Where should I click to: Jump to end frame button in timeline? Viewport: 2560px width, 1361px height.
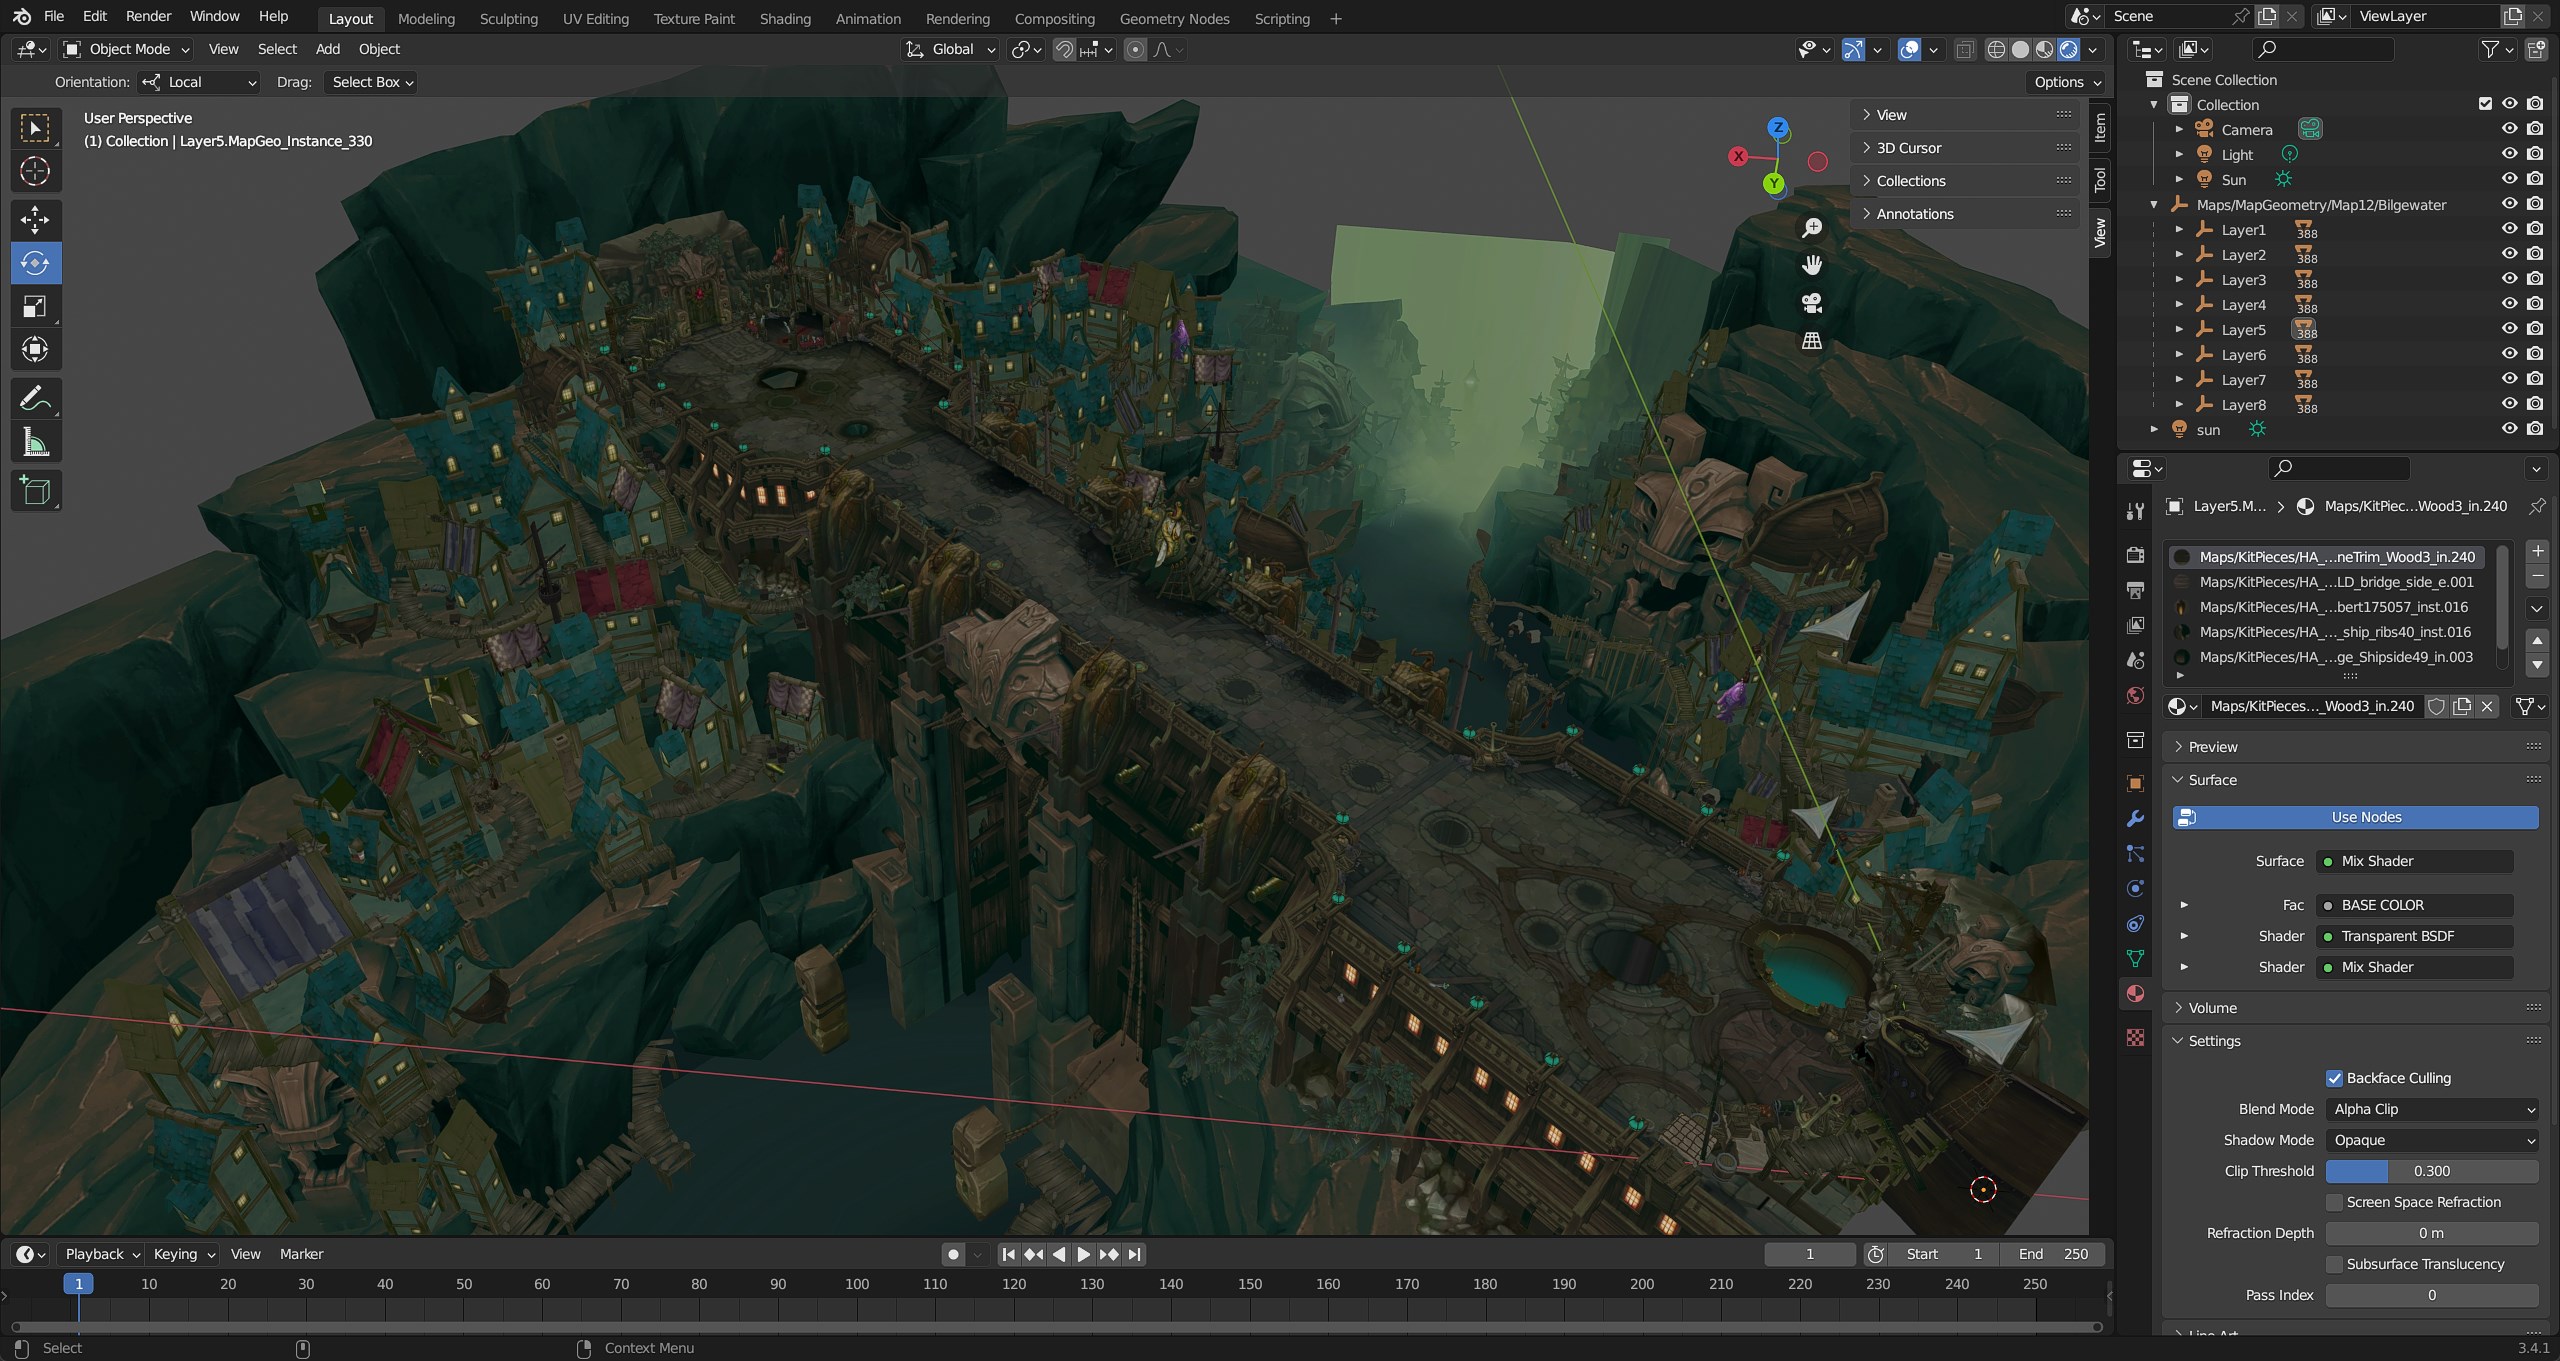pyautogui.click(x=1134, y=1254)
